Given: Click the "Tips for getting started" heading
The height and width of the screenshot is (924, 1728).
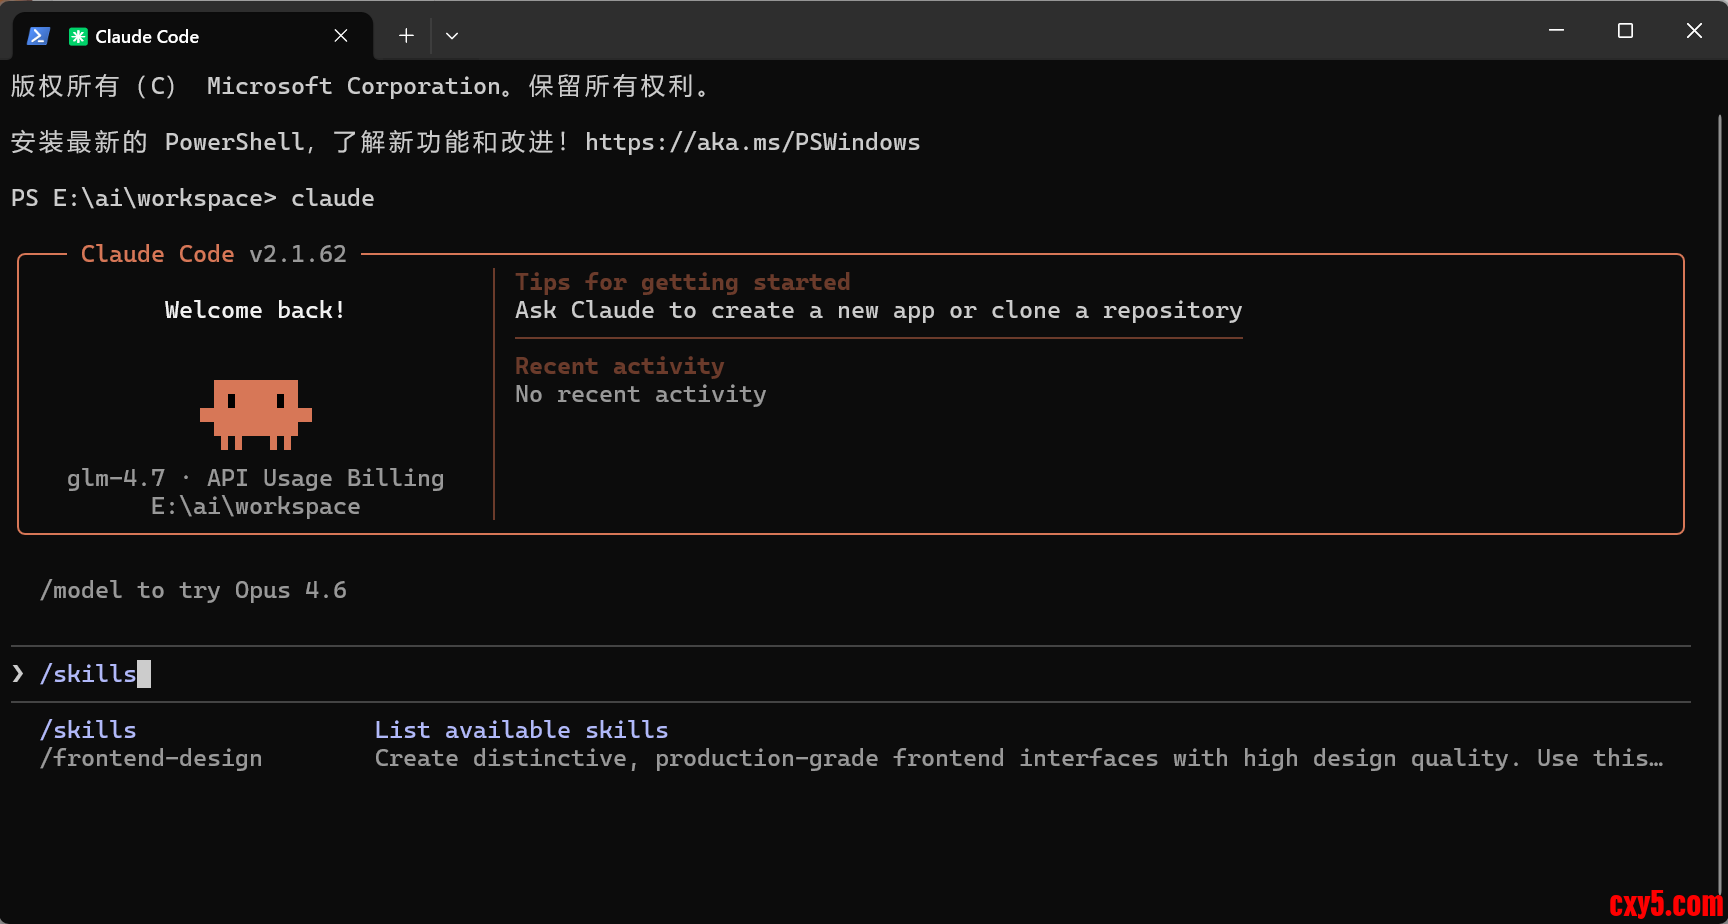Looking at the screenshot, I should 682,282.
